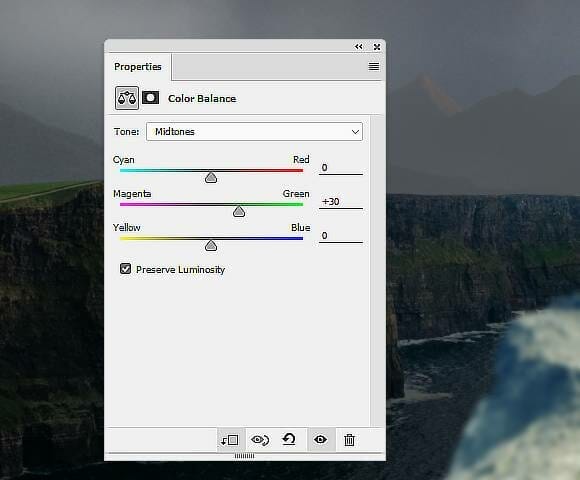Screen dimensions: 580x480
Task: Click the Cyan-Red slider handle
Action: (211, 178)
